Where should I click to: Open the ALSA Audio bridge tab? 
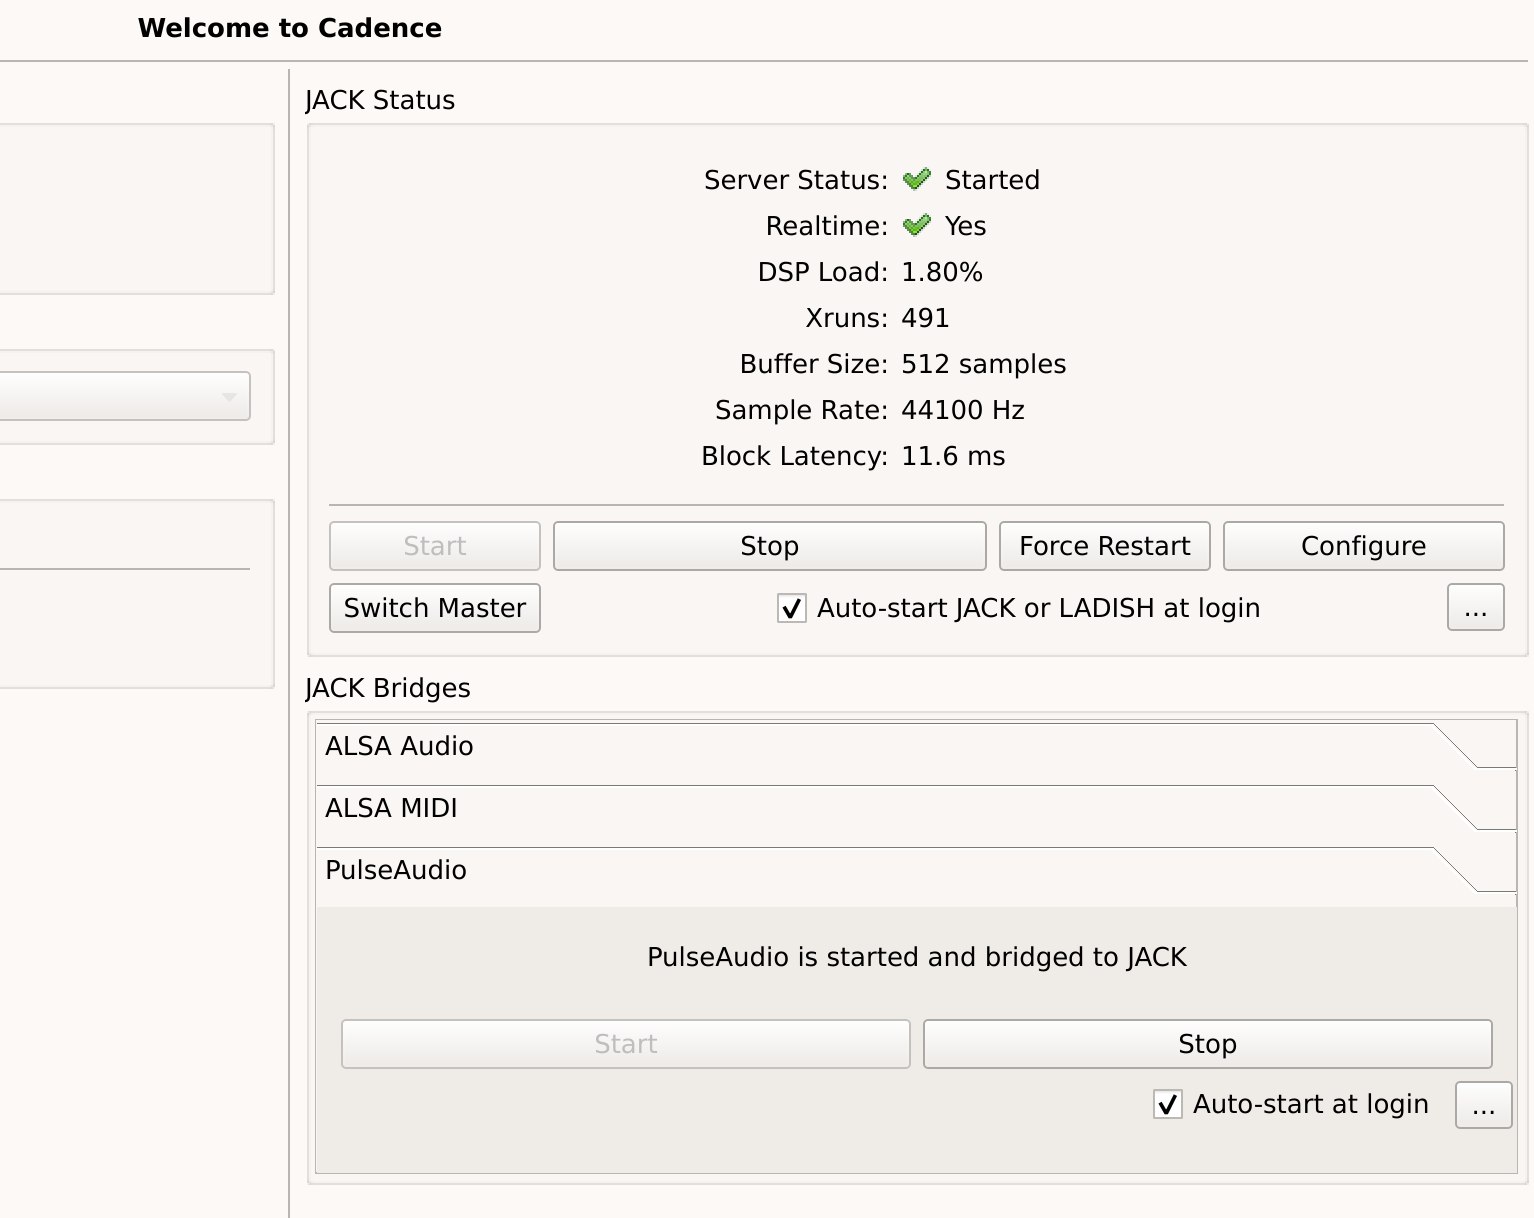916,746
